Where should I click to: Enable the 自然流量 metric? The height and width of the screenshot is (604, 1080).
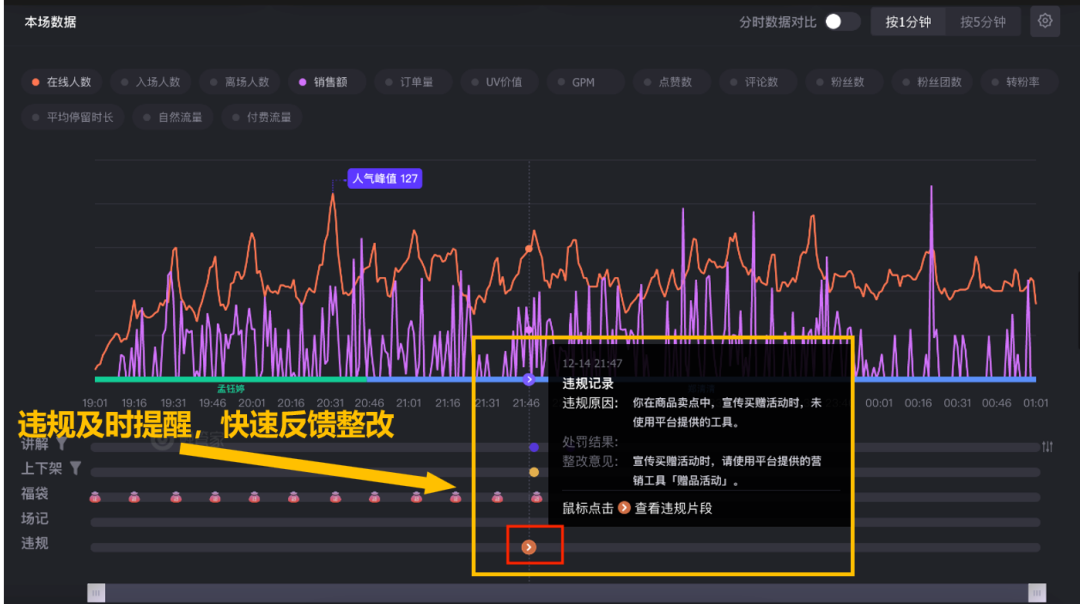click(174, 117)
